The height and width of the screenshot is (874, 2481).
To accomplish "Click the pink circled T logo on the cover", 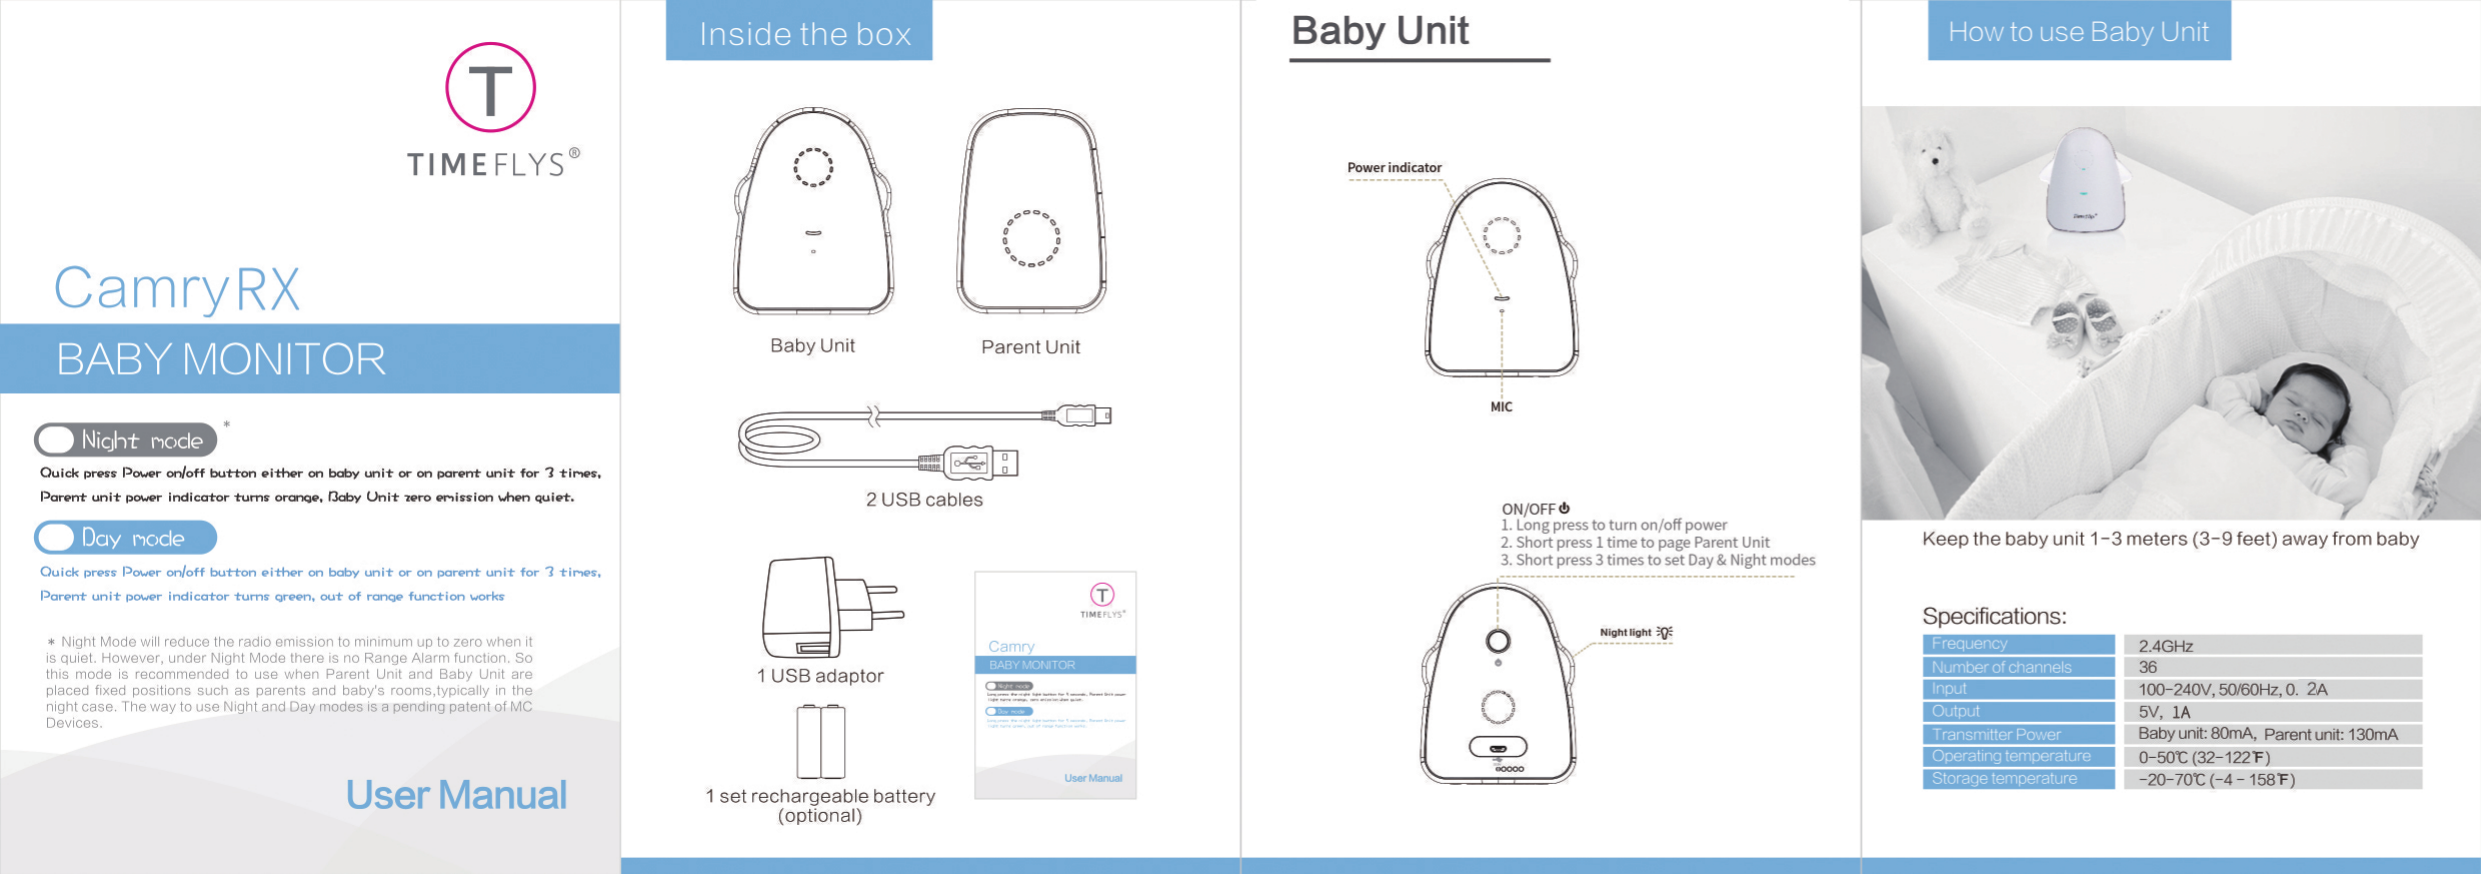I will pos(490,87).
